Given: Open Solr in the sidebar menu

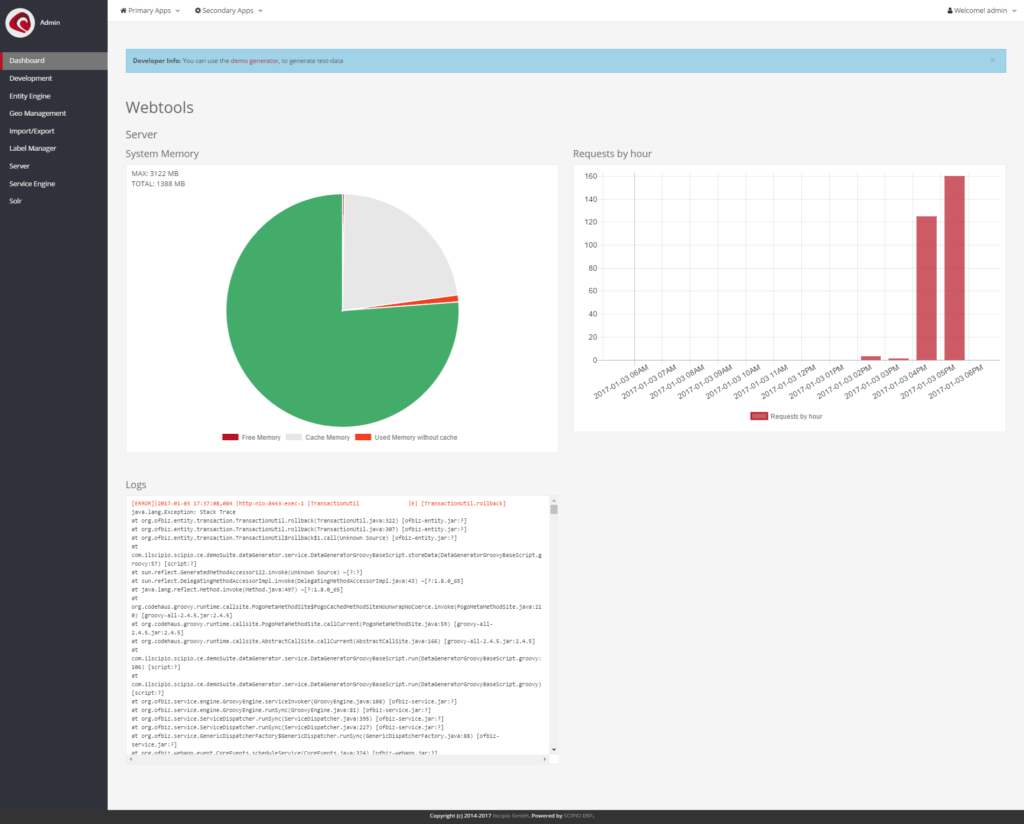Looking at the screenshot, I should [x=15, y=201].
